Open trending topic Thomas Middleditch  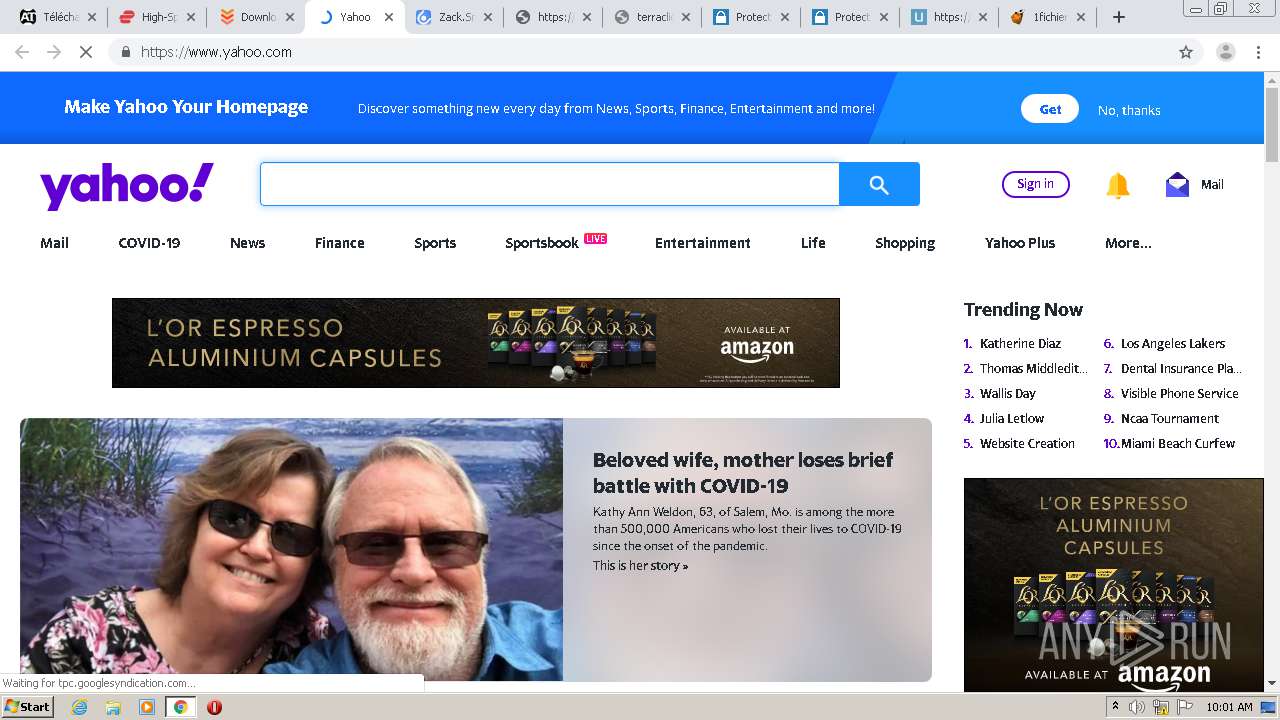[1033, 368]
